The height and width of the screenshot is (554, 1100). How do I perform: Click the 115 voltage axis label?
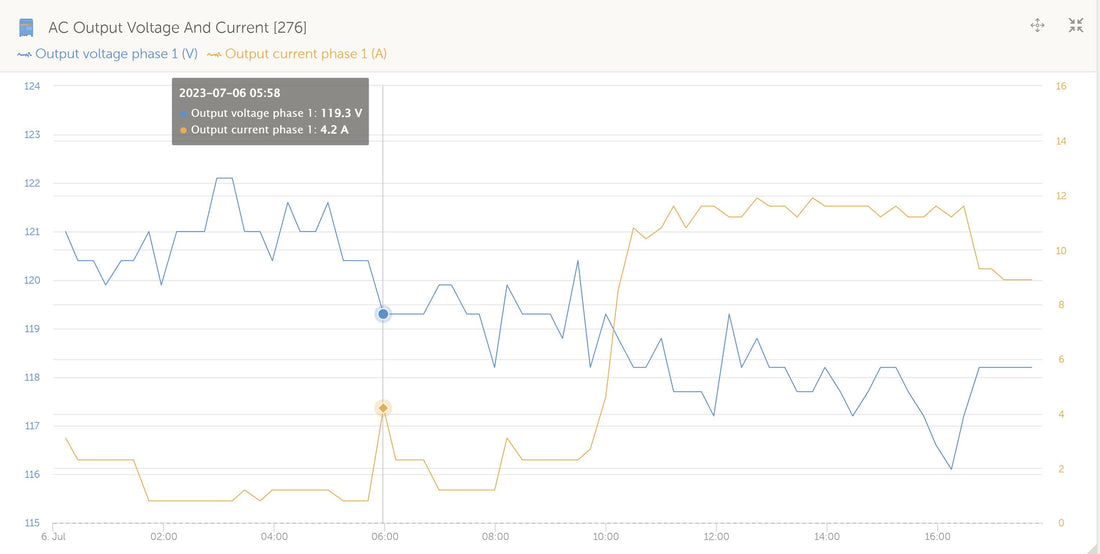33,523
